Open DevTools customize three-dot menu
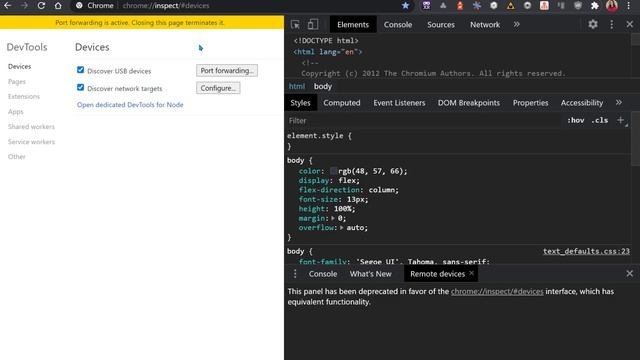The height and width of the screenshot is (360, 640). [611, 24]
